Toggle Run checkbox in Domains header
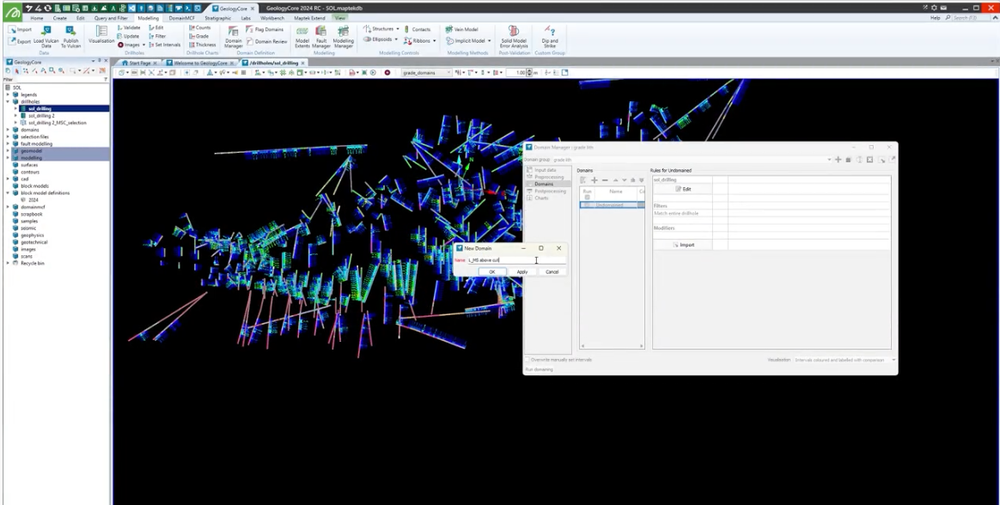This screenshot has height=505, width=1000. (x=587, y=198)
